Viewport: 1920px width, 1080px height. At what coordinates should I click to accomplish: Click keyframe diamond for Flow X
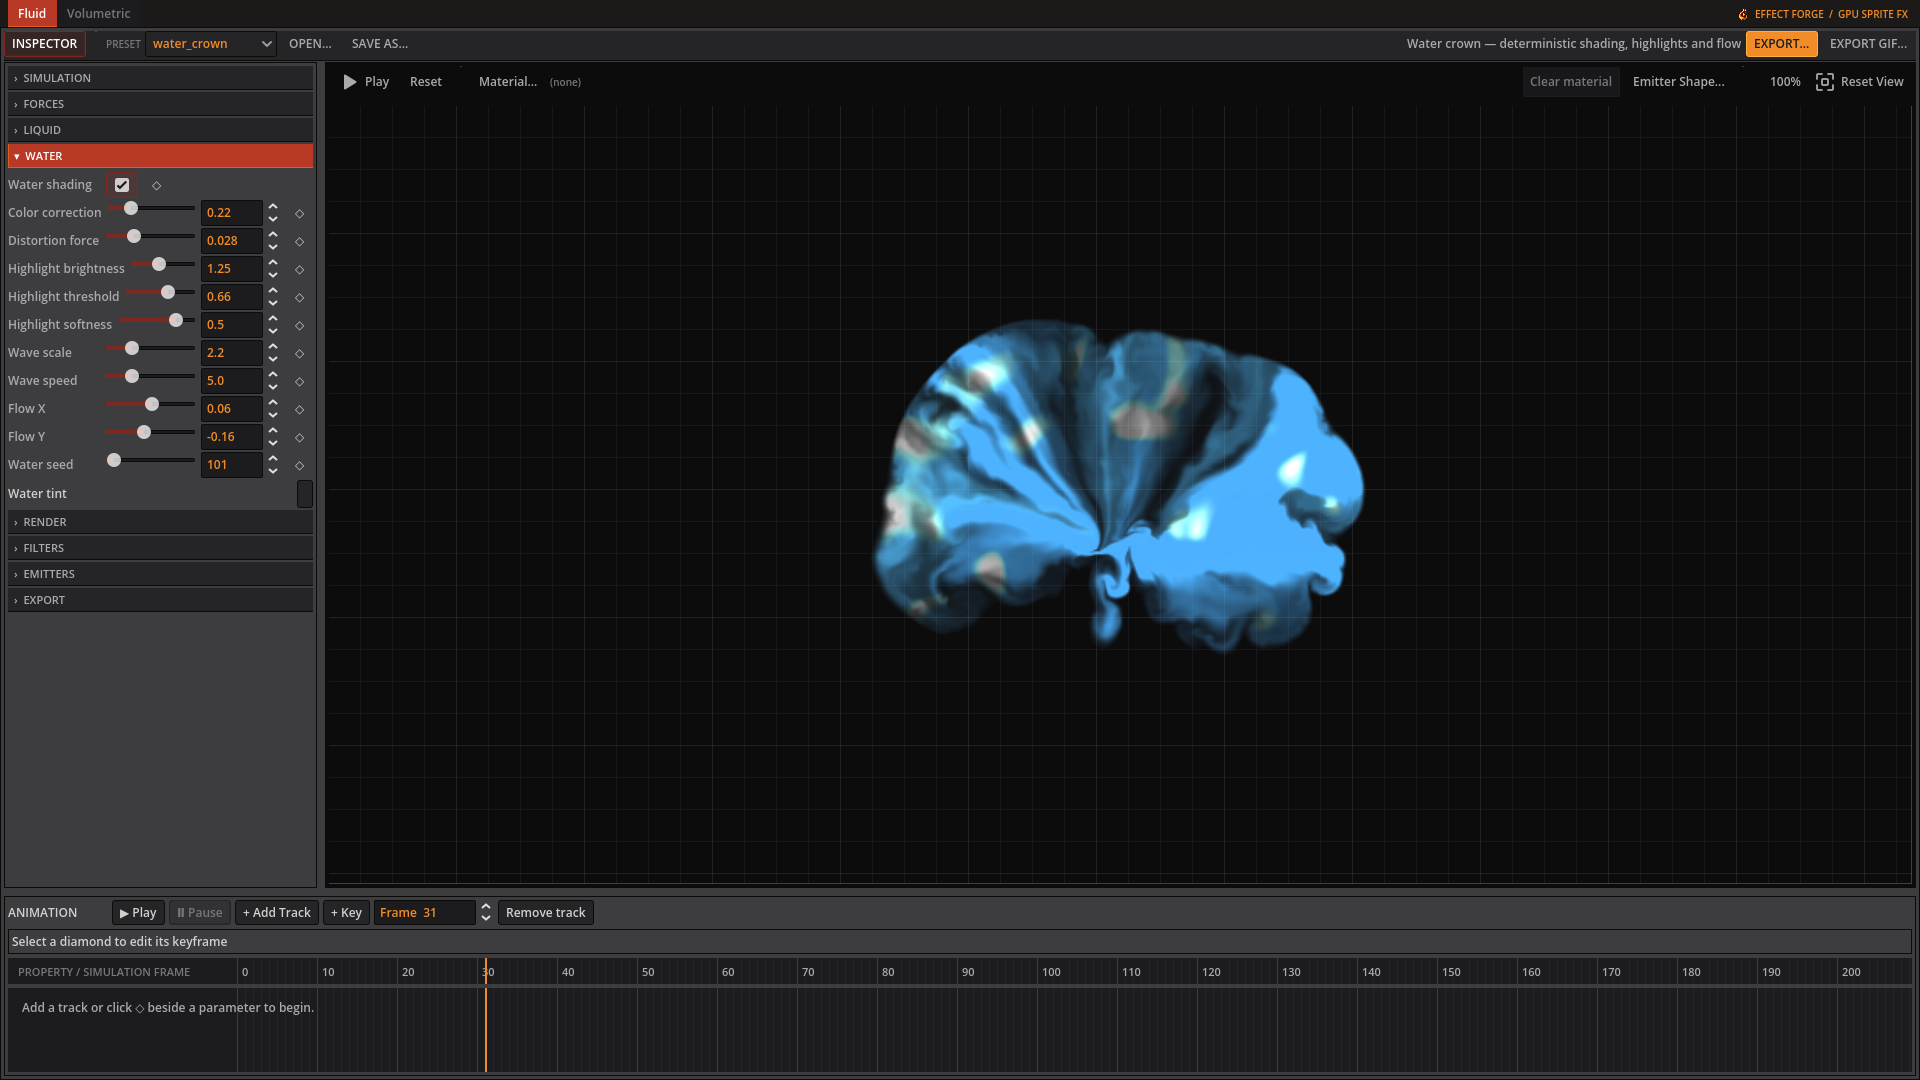point(299,410)
